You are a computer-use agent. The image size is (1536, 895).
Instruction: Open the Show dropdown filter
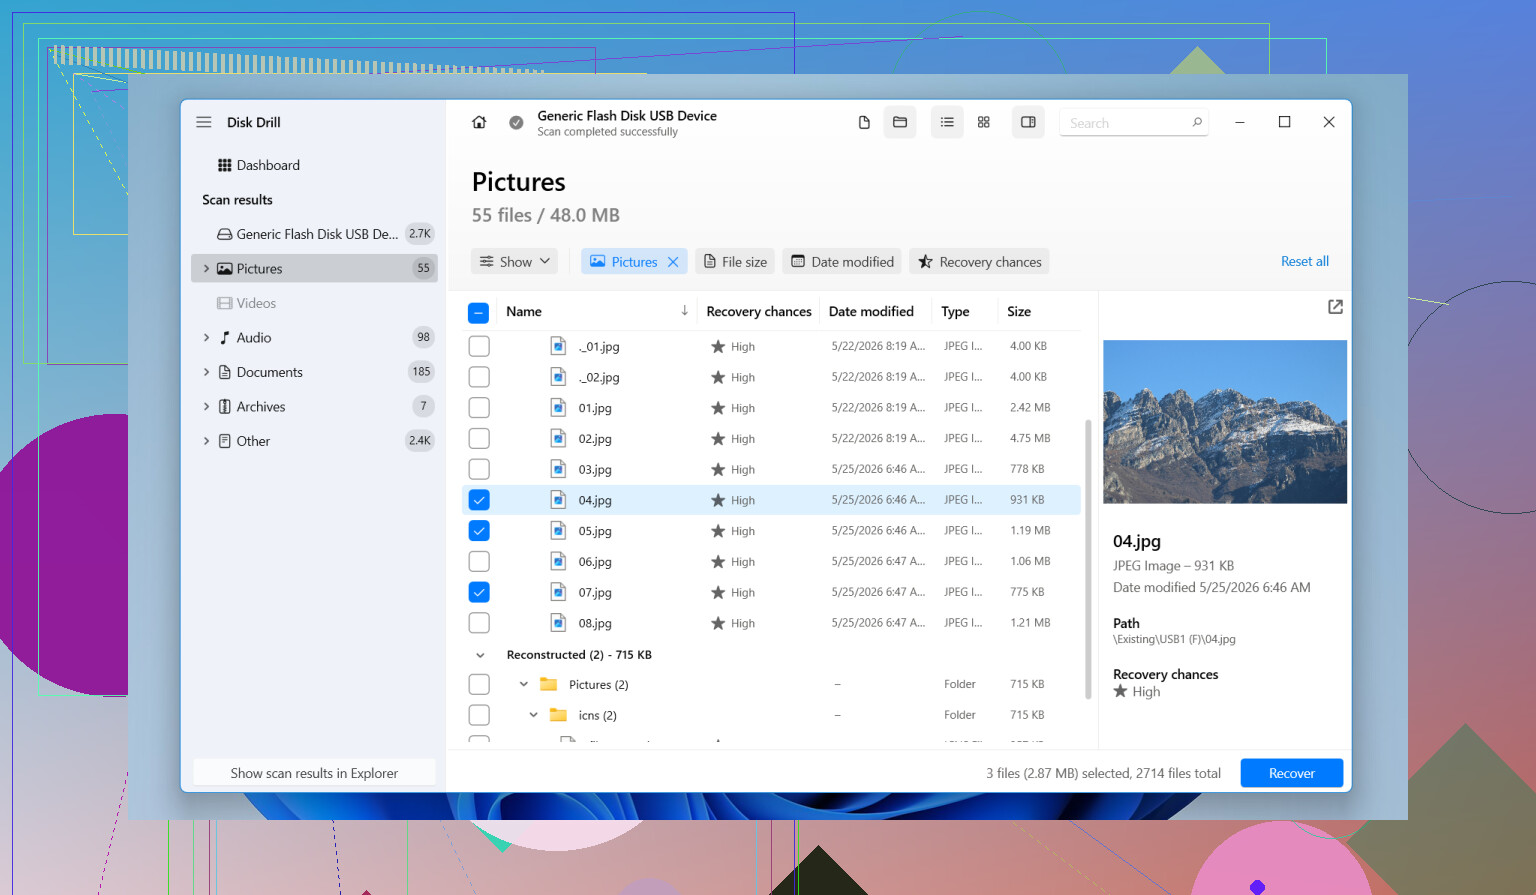click(x=515, y=262)
